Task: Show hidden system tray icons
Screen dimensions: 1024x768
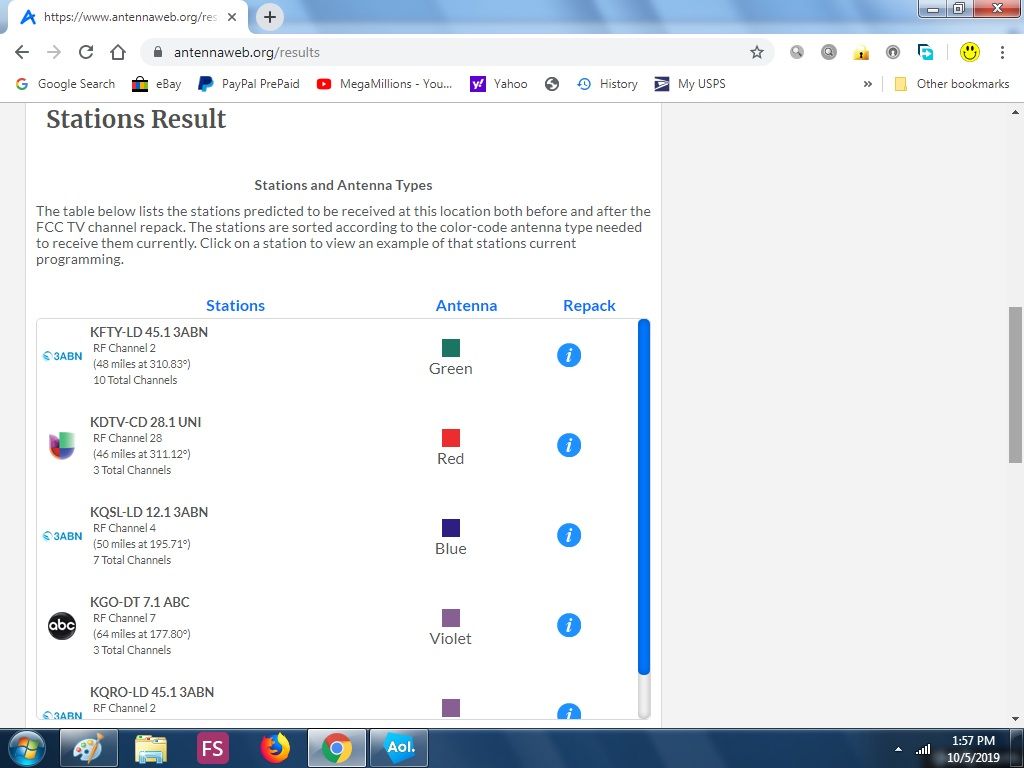Action: [899, 750]
